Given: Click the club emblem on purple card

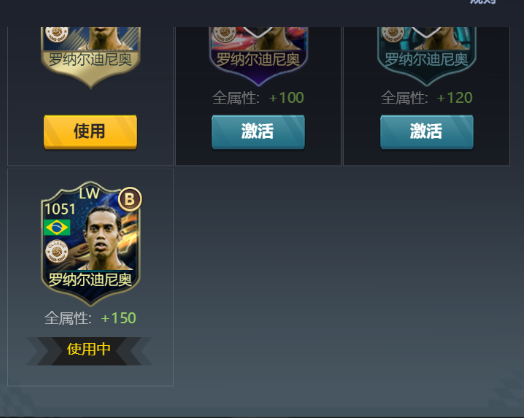Looking at the screenshot, I should pos(225,34).
